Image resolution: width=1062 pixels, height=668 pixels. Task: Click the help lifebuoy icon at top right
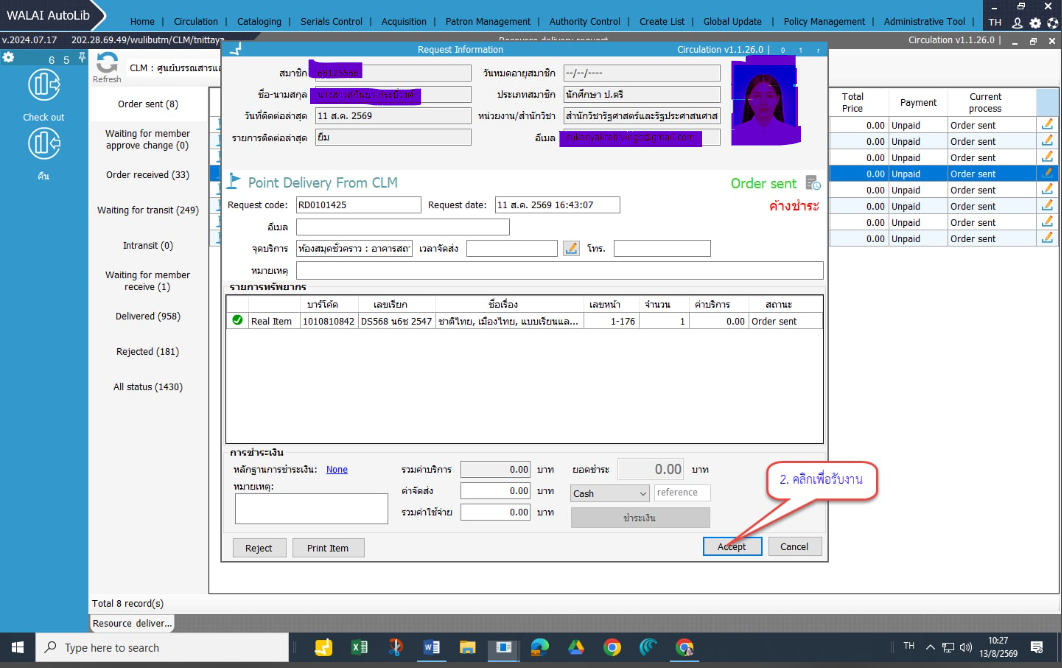(x=1053, y=22)
